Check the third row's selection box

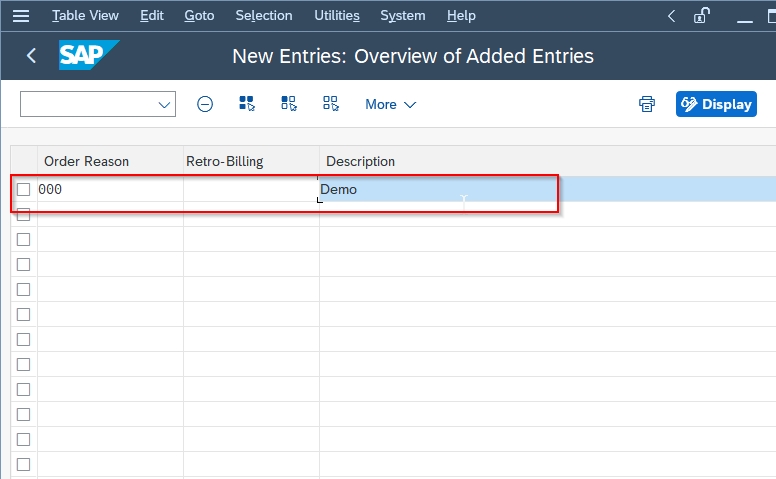coord(23,239)
